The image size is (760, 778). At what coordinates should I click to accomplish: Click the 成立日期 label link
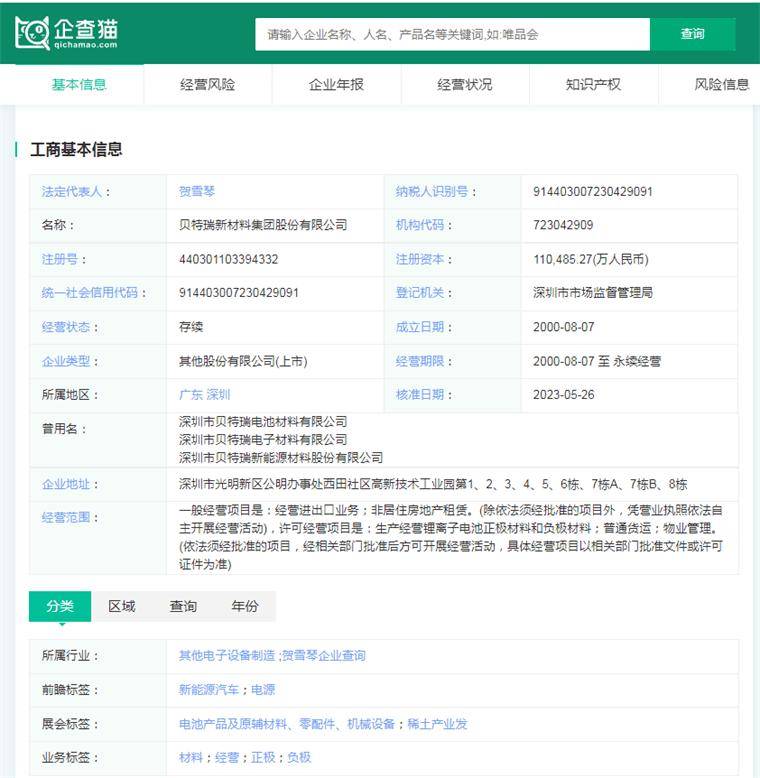(420, 327)
